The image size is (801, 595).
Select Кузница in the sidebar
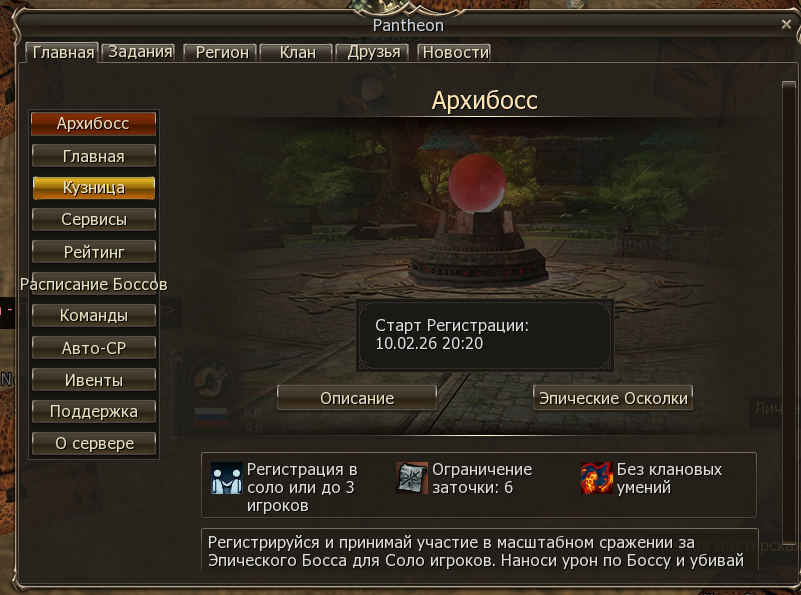click(93, 188)
